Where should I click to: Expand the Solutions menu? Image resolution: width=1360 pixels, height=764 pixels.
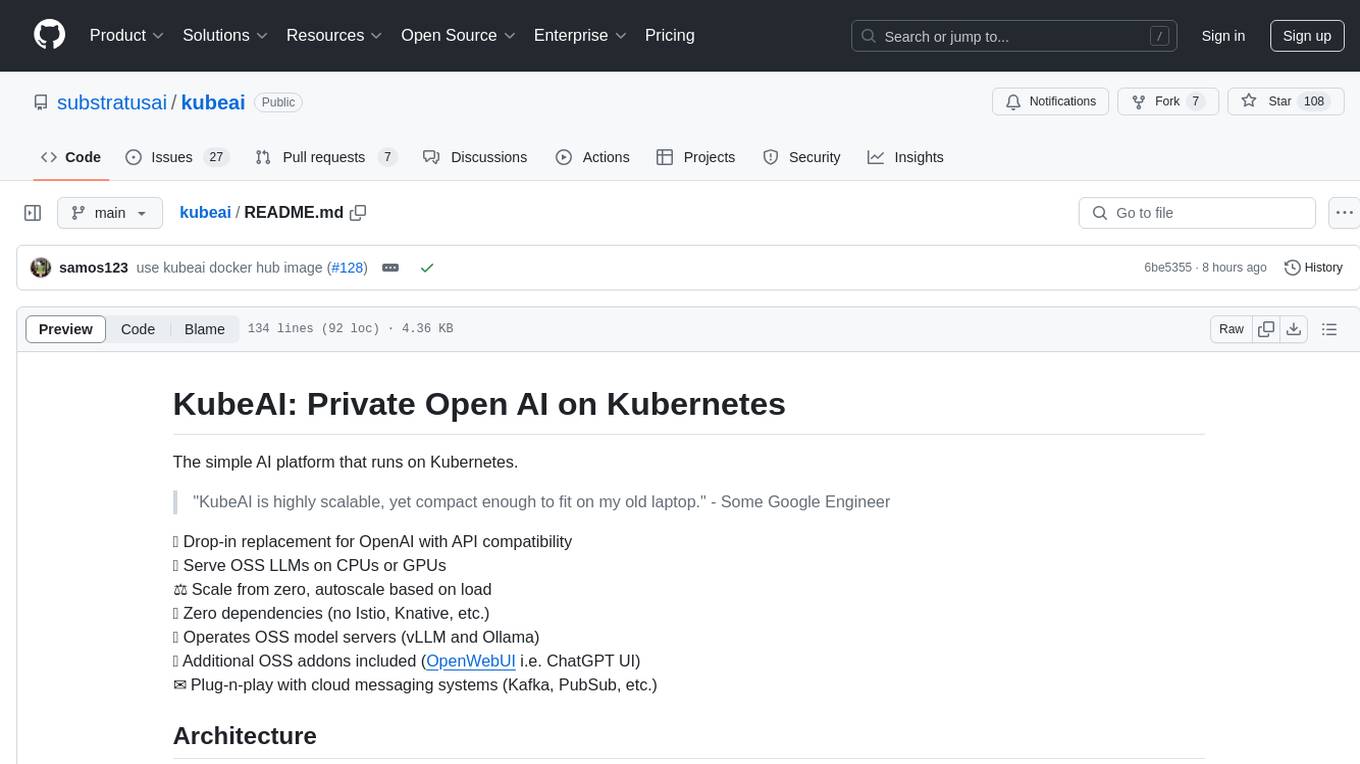point(225,35)
